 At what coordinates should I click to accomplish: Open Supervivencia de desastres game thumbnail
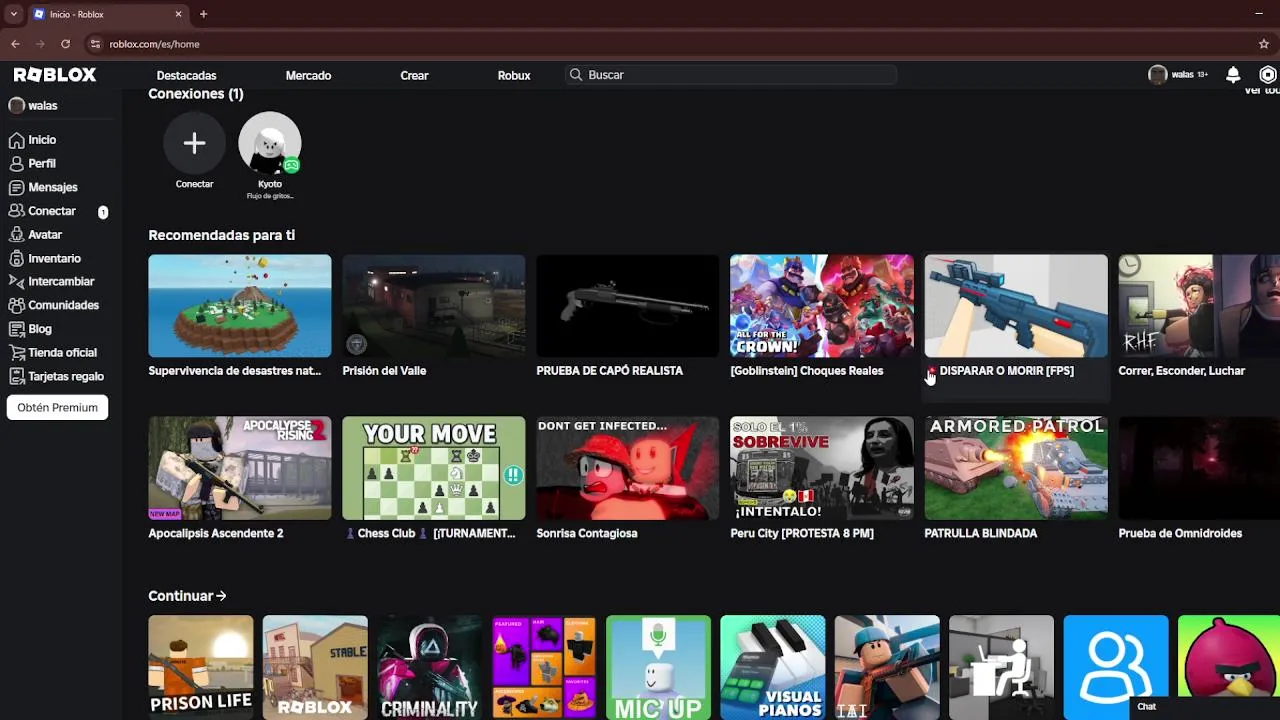pos(240,306)
